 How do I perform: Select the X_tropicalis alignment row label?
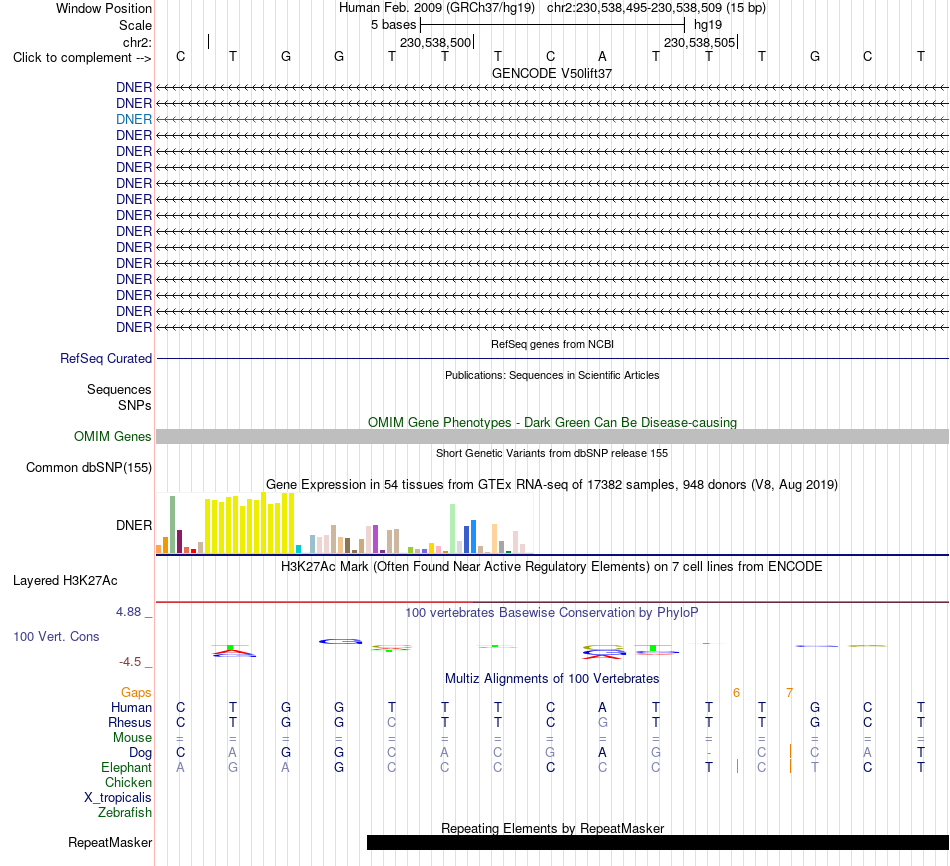pos(118,798)
